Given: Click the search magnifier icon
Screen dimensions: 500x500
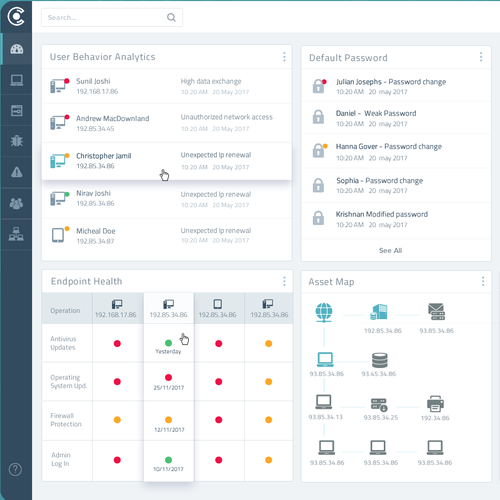Looking at the screenshot, I should [171, 17].
